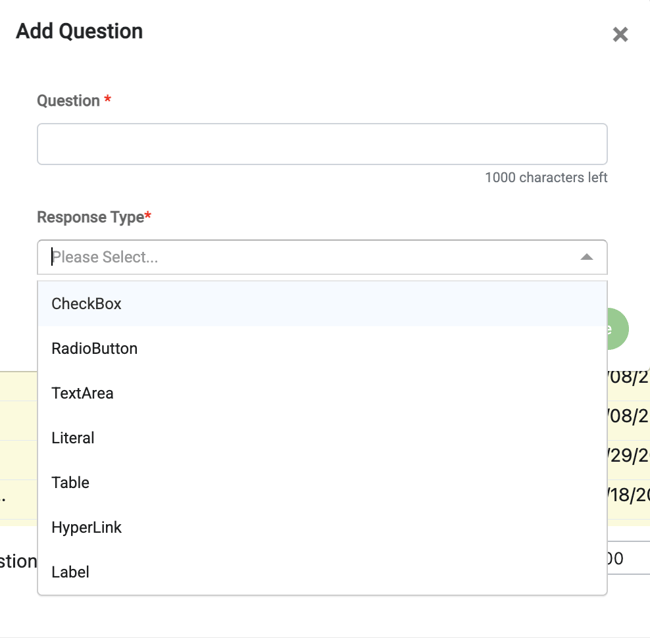Open the Response Type 'Please Select...' box

click(310, 257)
